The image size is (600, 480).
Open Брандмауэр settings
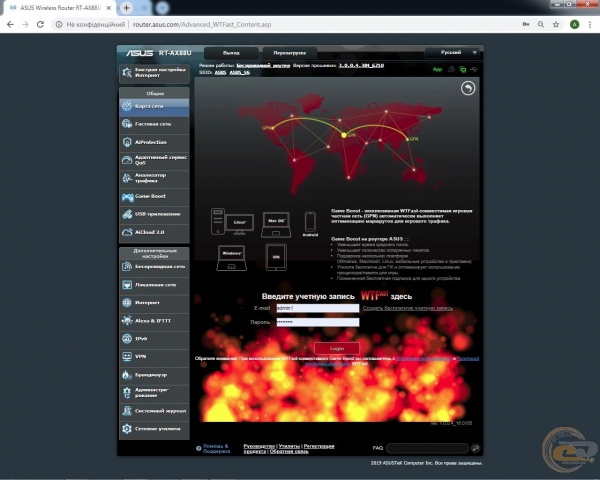pyautogui.click(x=154, y=375)
